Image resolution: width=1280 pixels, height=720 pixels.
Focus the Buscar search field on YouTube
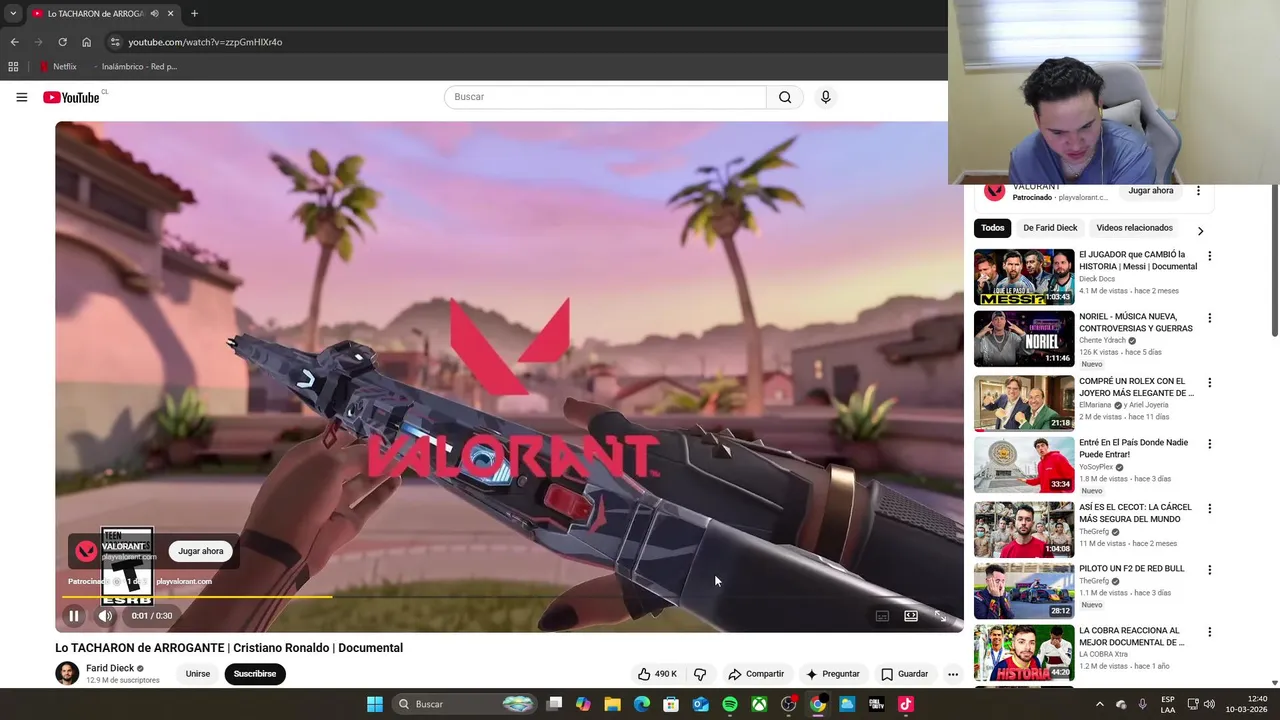coord(605,97)
